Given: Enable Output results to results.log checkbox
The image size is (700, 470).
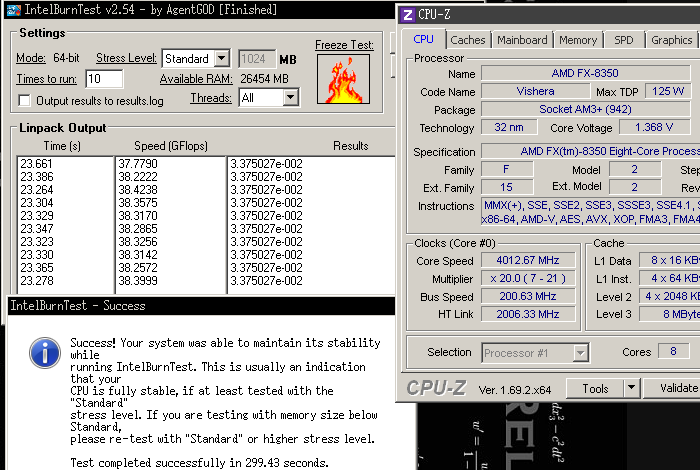Looking at the screenshot, I should pyautogui.click(x=24, y=100).
